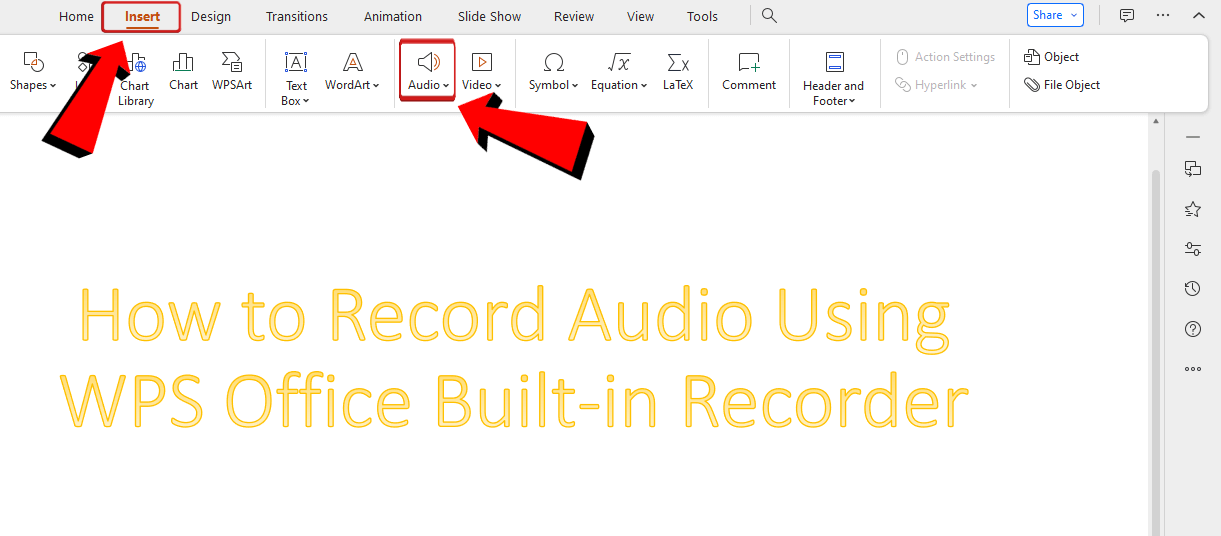Open the slide switch icon in right sidebar
This screenshot has width=1221, height=536.
pyautogui.click(x=1192, y=169)
